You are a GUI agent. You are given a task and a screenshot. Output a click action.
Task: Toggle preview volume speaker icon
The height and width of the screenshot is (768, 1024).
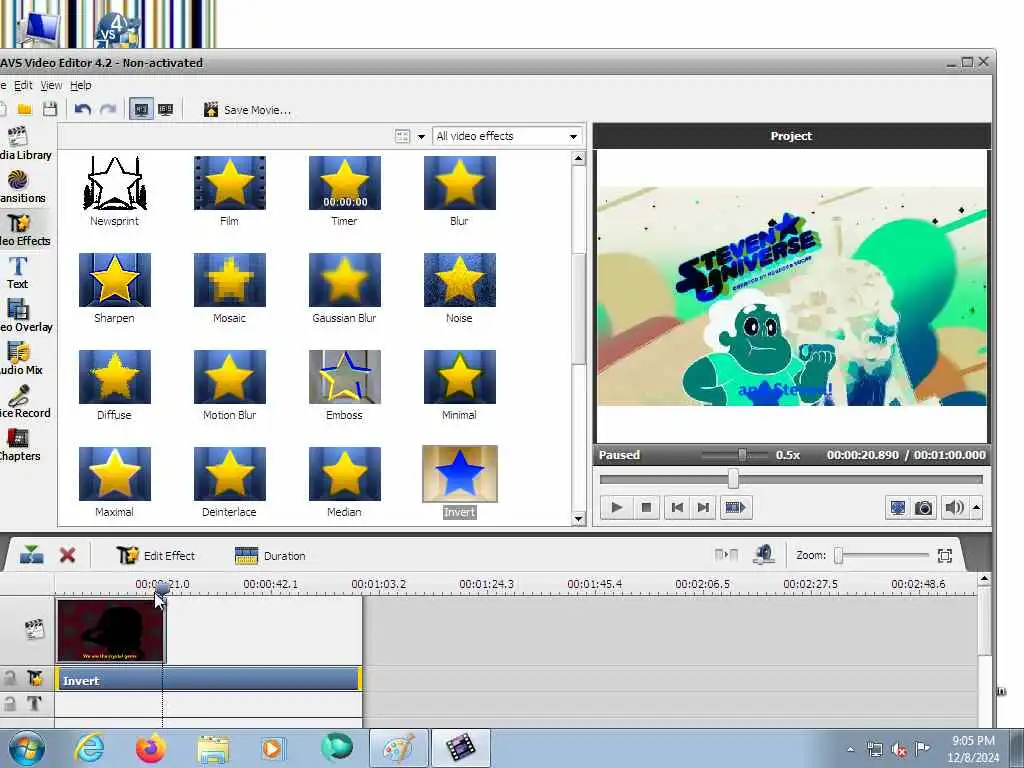[954, 507]
